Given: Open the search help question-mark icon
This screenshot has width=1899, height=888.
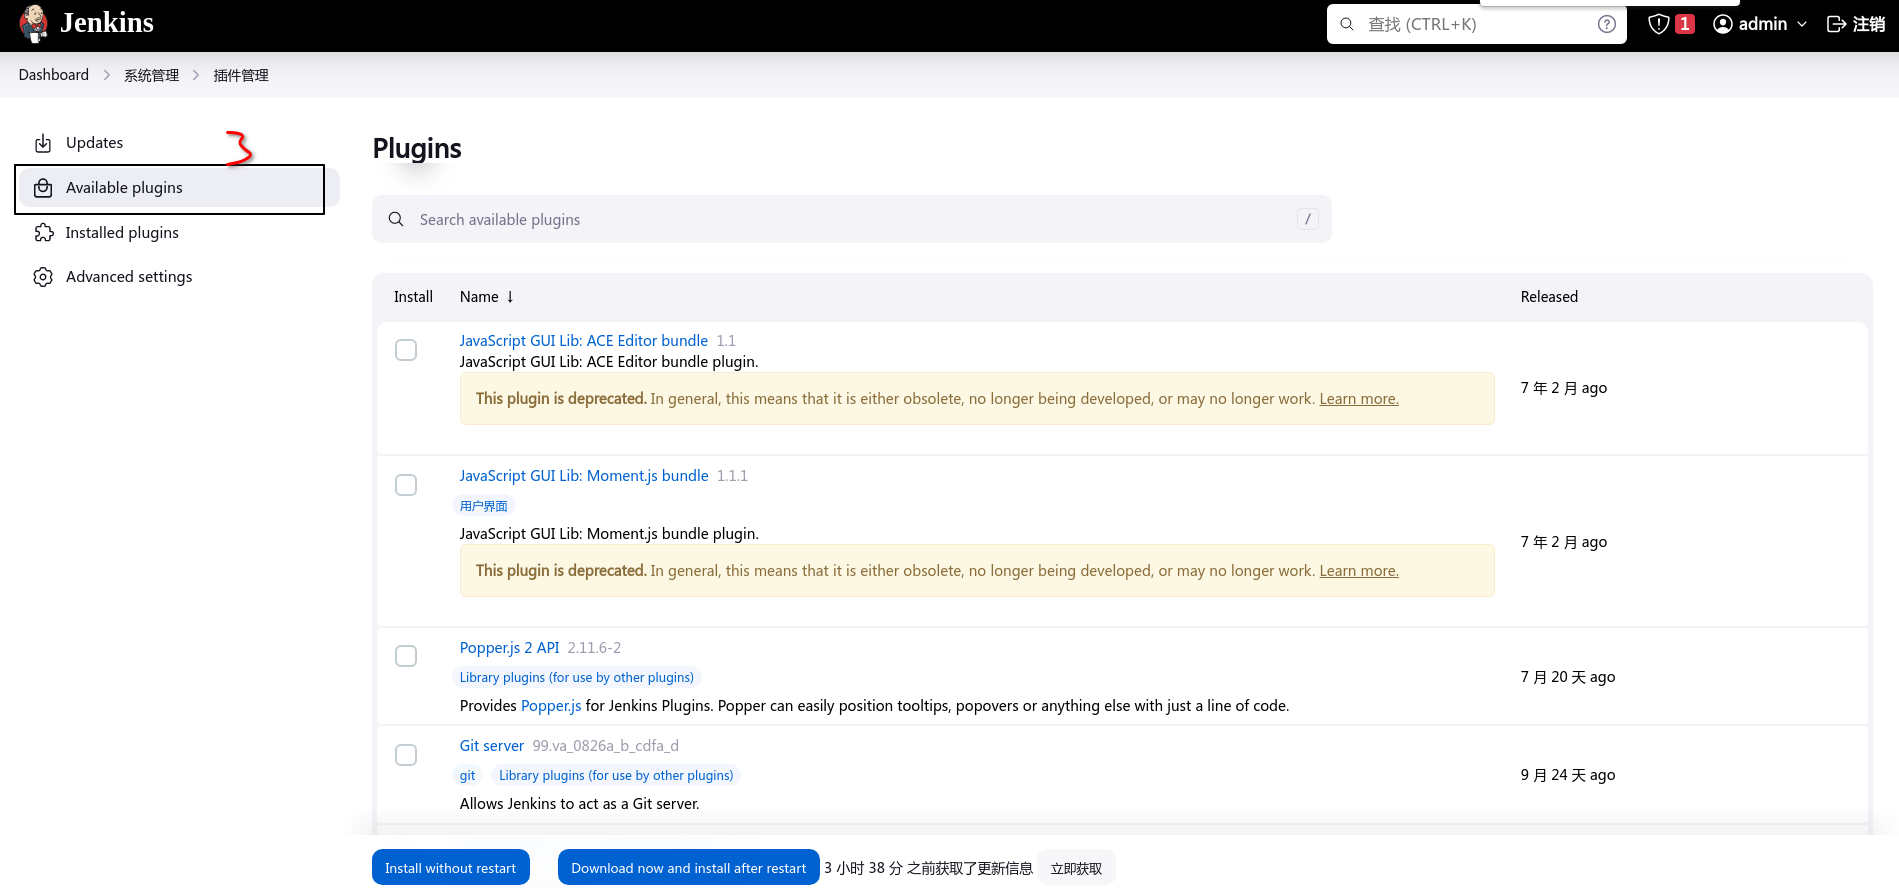Looking at the screenshot, I should click(1607, 24).
